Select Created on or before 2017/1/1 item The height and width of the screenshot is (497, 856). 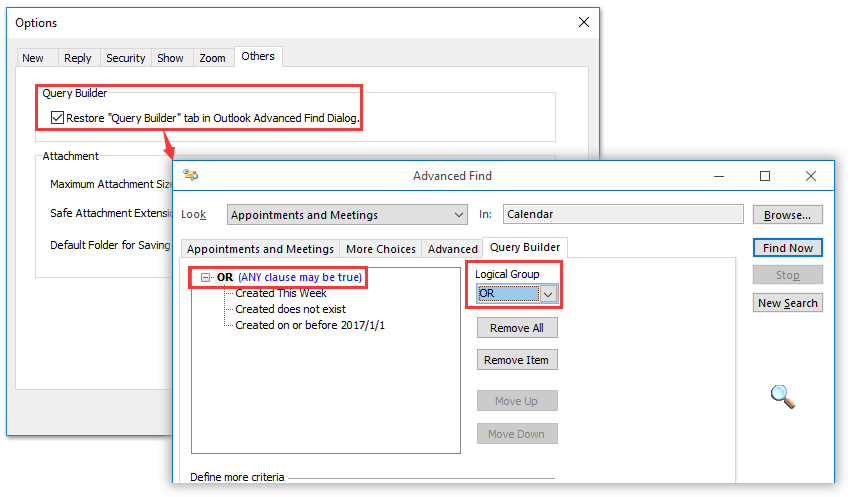tap(309, 326)
